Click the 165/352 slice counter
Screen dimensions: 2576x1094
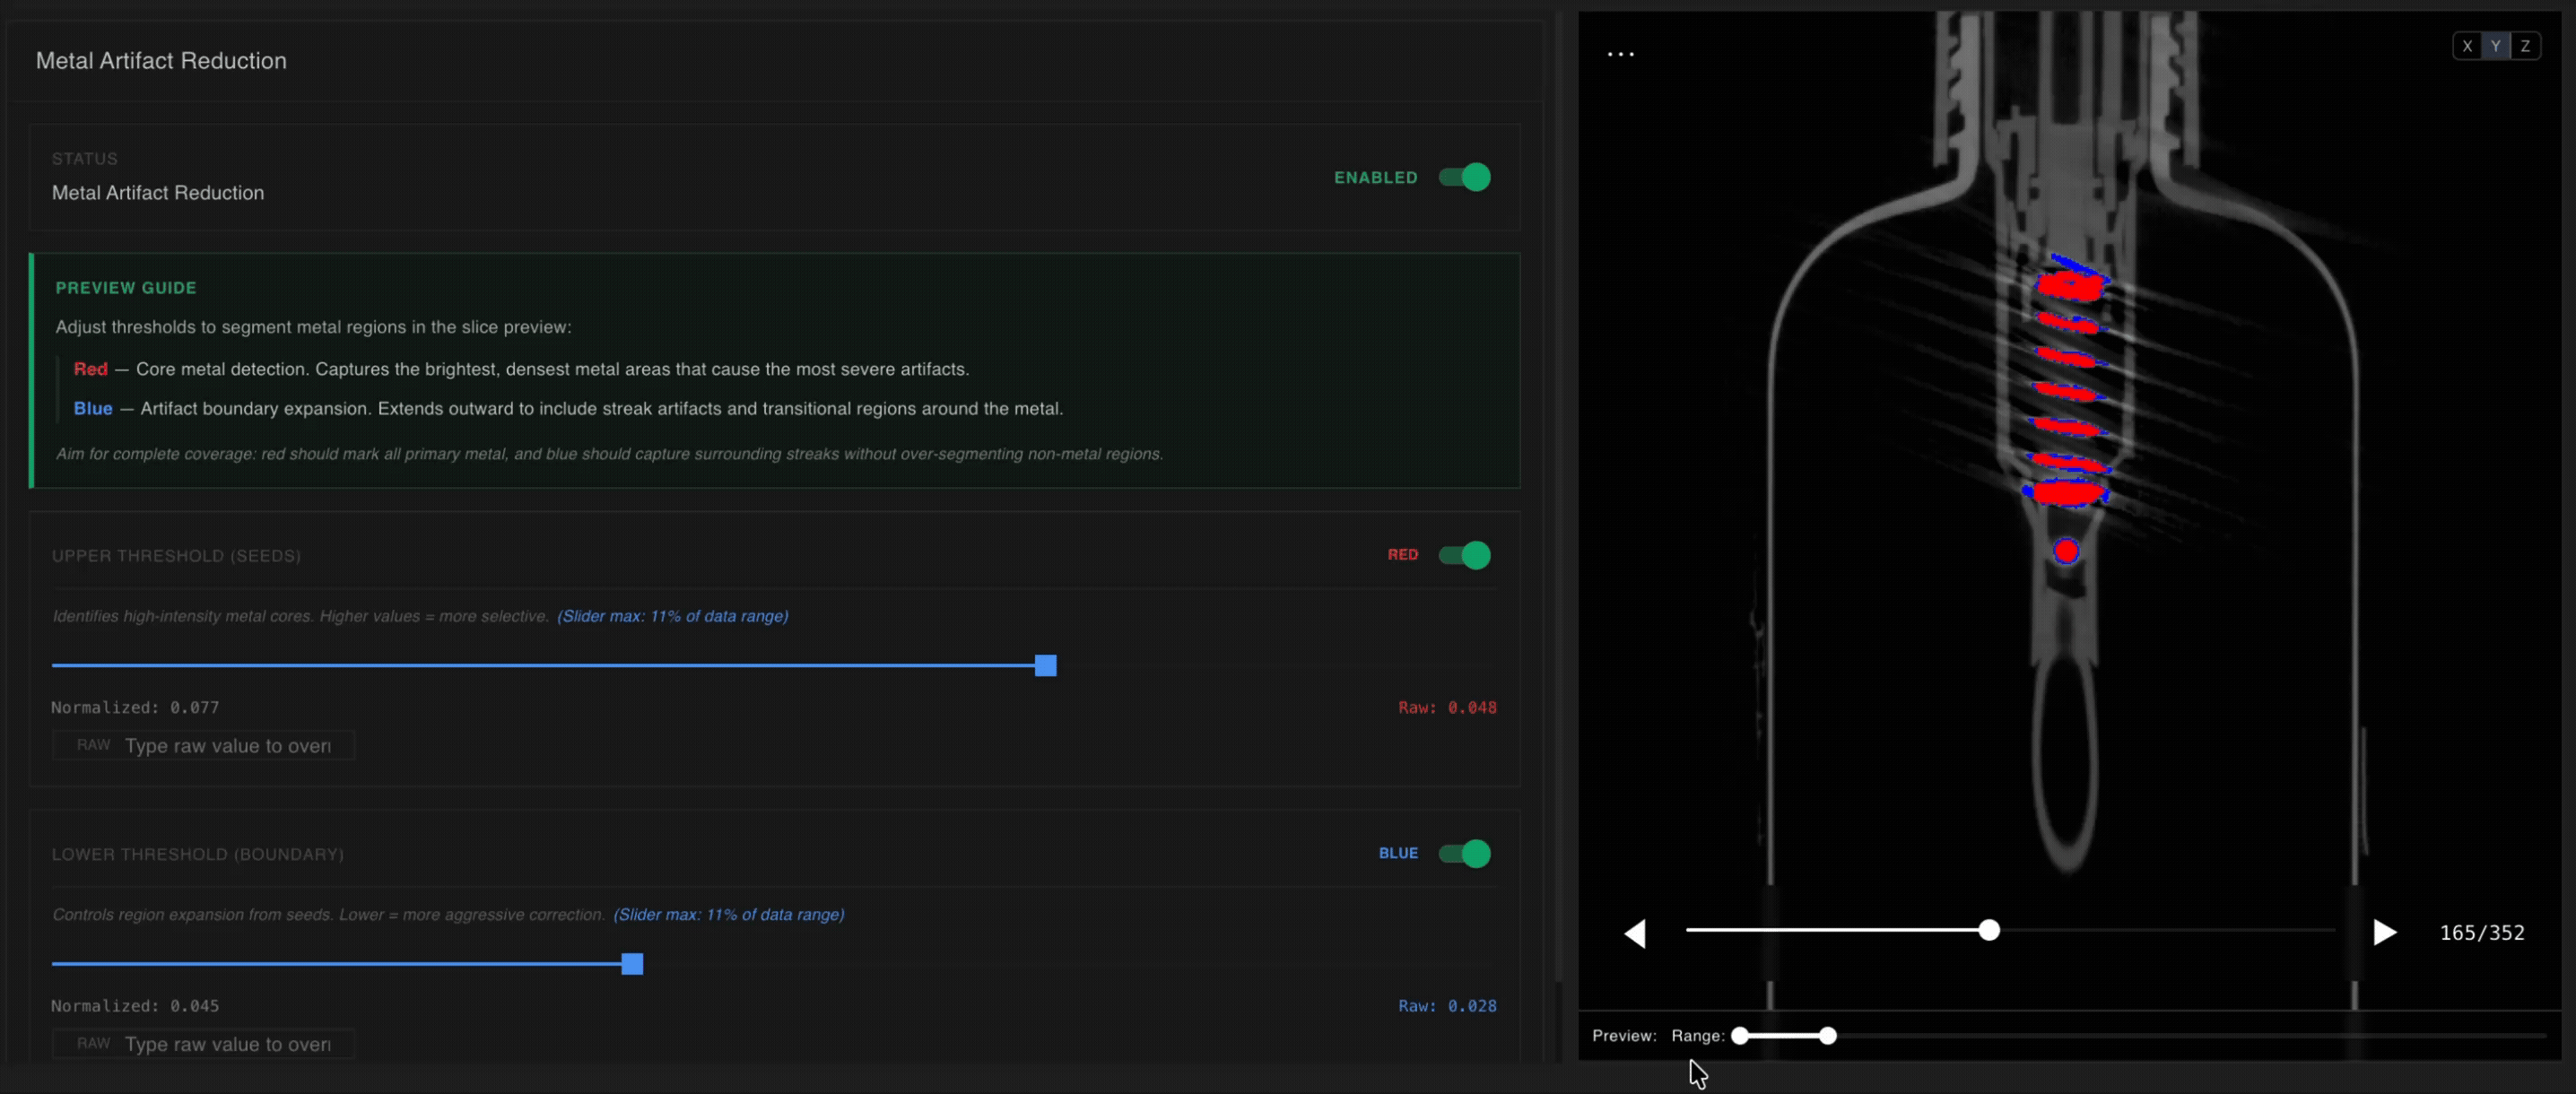(x=2483, y=932)
